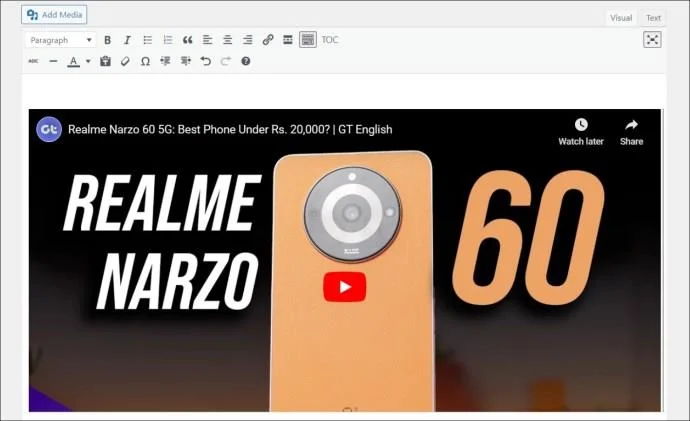Clear formatting with the eraser icon
Screen dimensions: 690x421
click(125, 61)
